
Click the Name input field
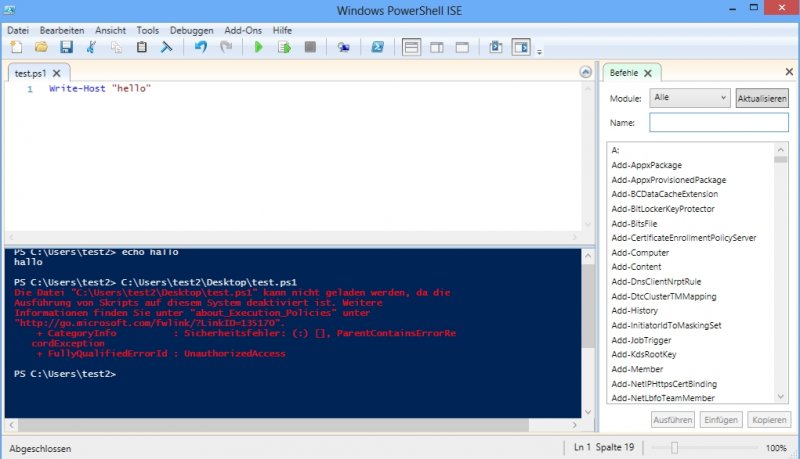[718, 122]
